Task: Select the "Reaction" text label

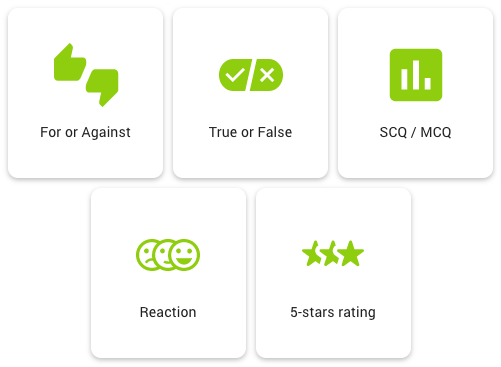Action: pyautogui.click(x=168, y=312)
